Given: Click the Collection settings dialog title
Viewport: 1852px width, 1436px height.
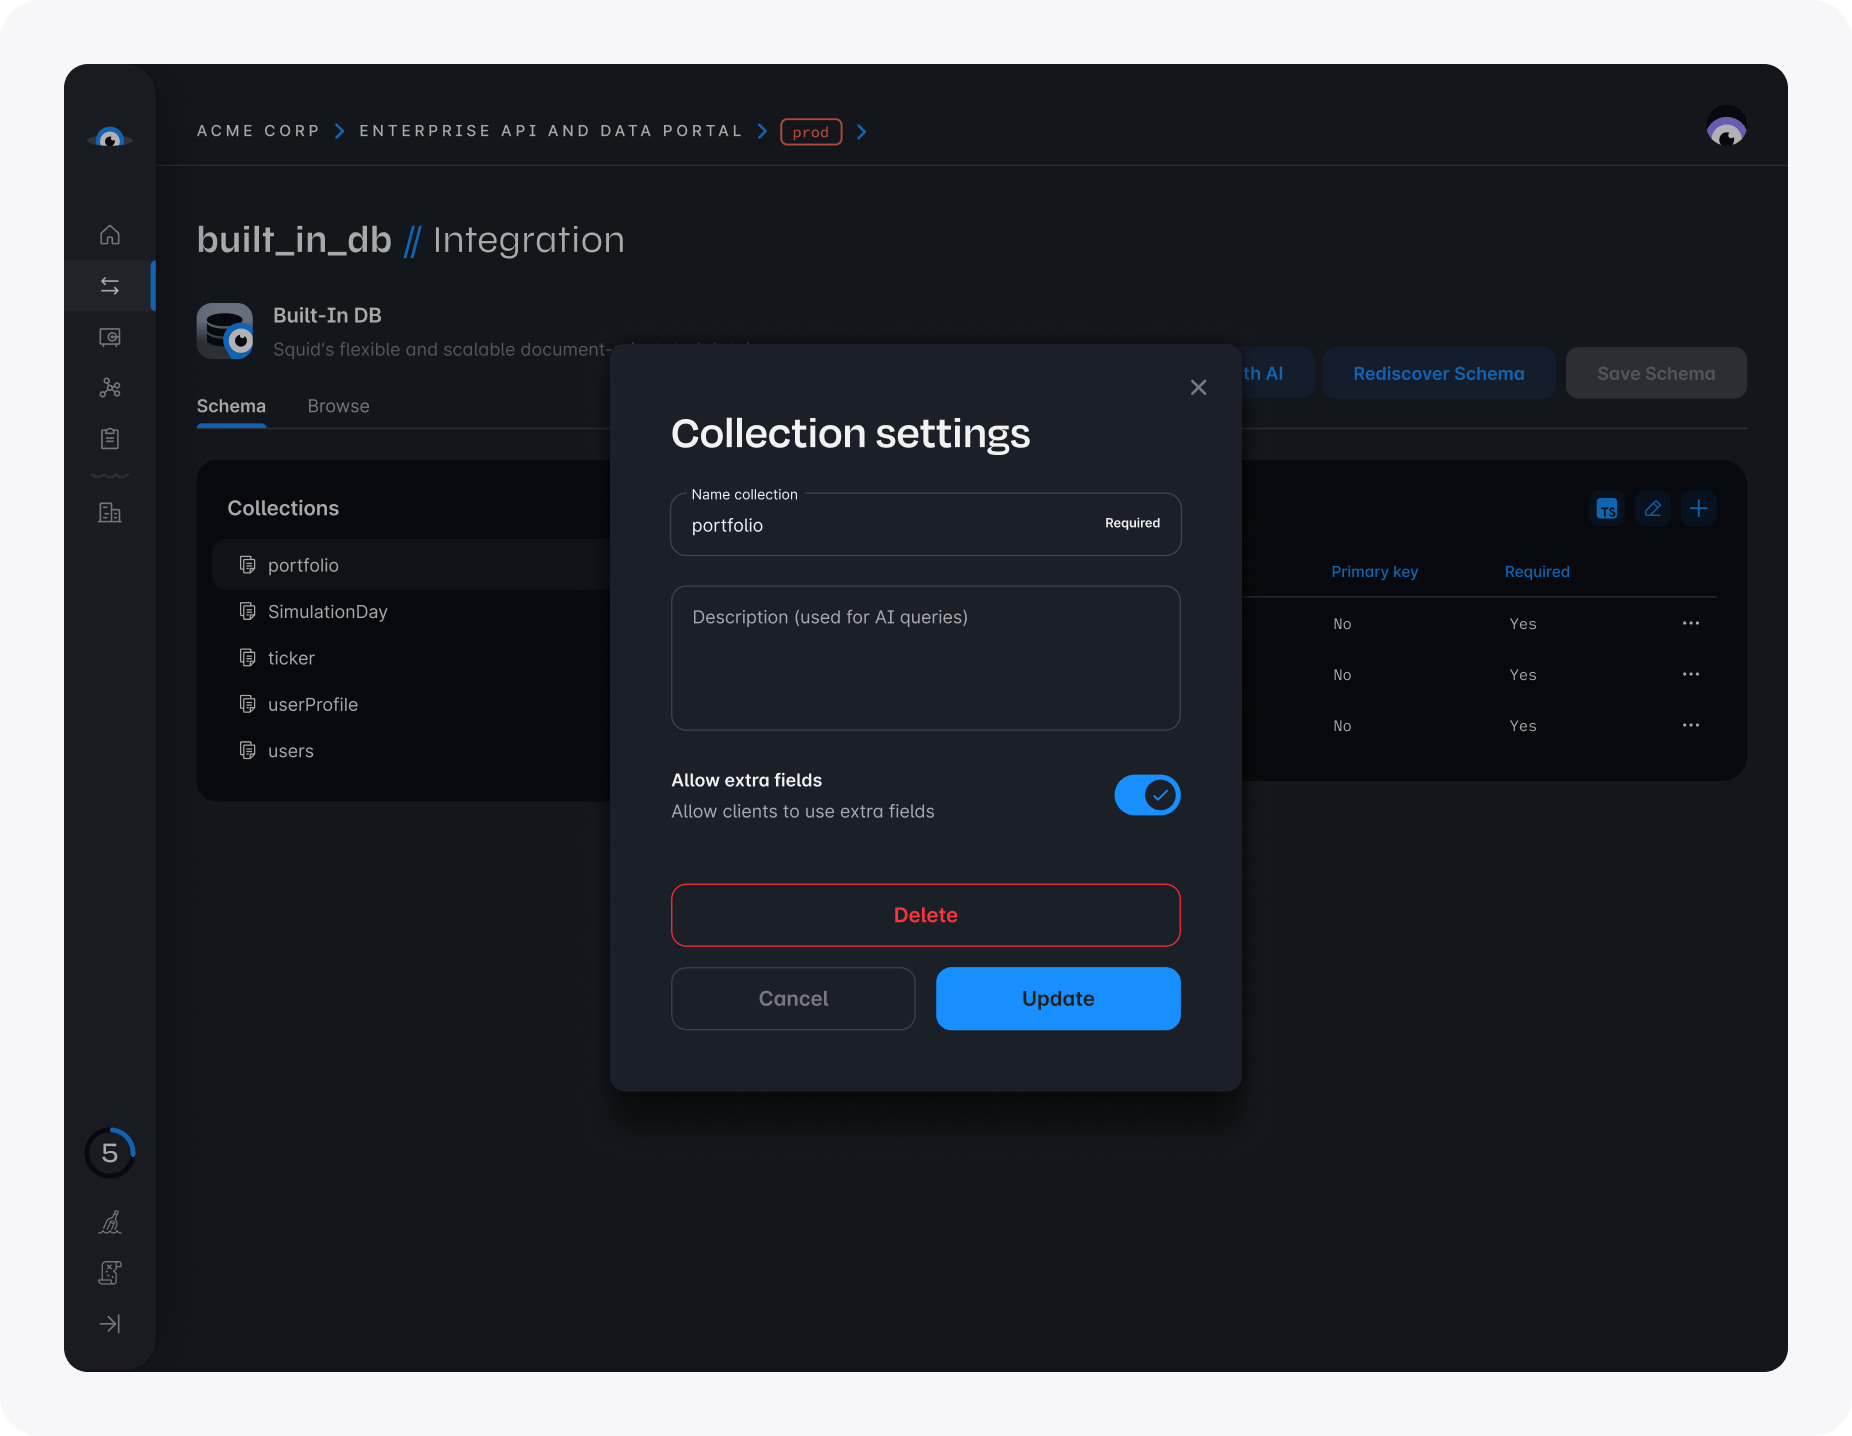Looking at the screenshot, I should point(850,433).
